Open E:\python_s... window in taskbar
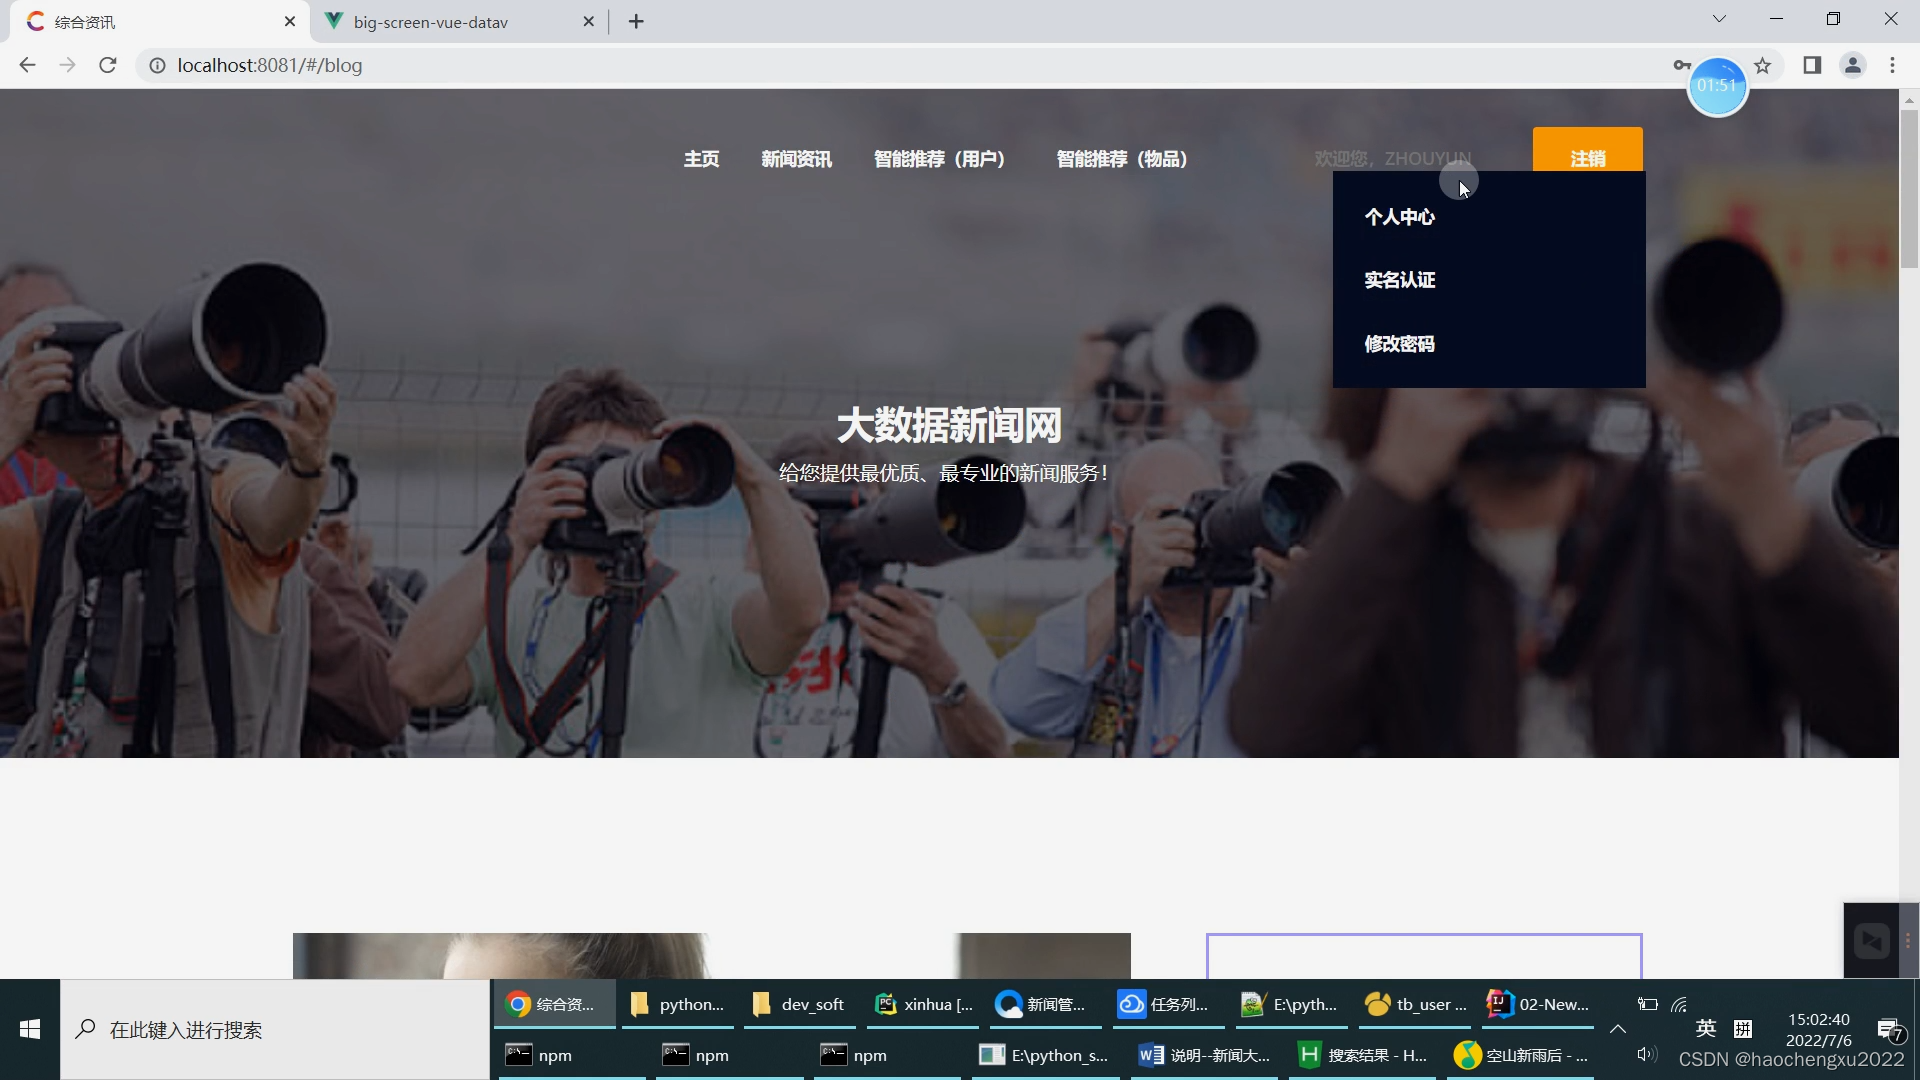Screen dimensions: 1920x1080 click(1045, 1055)
